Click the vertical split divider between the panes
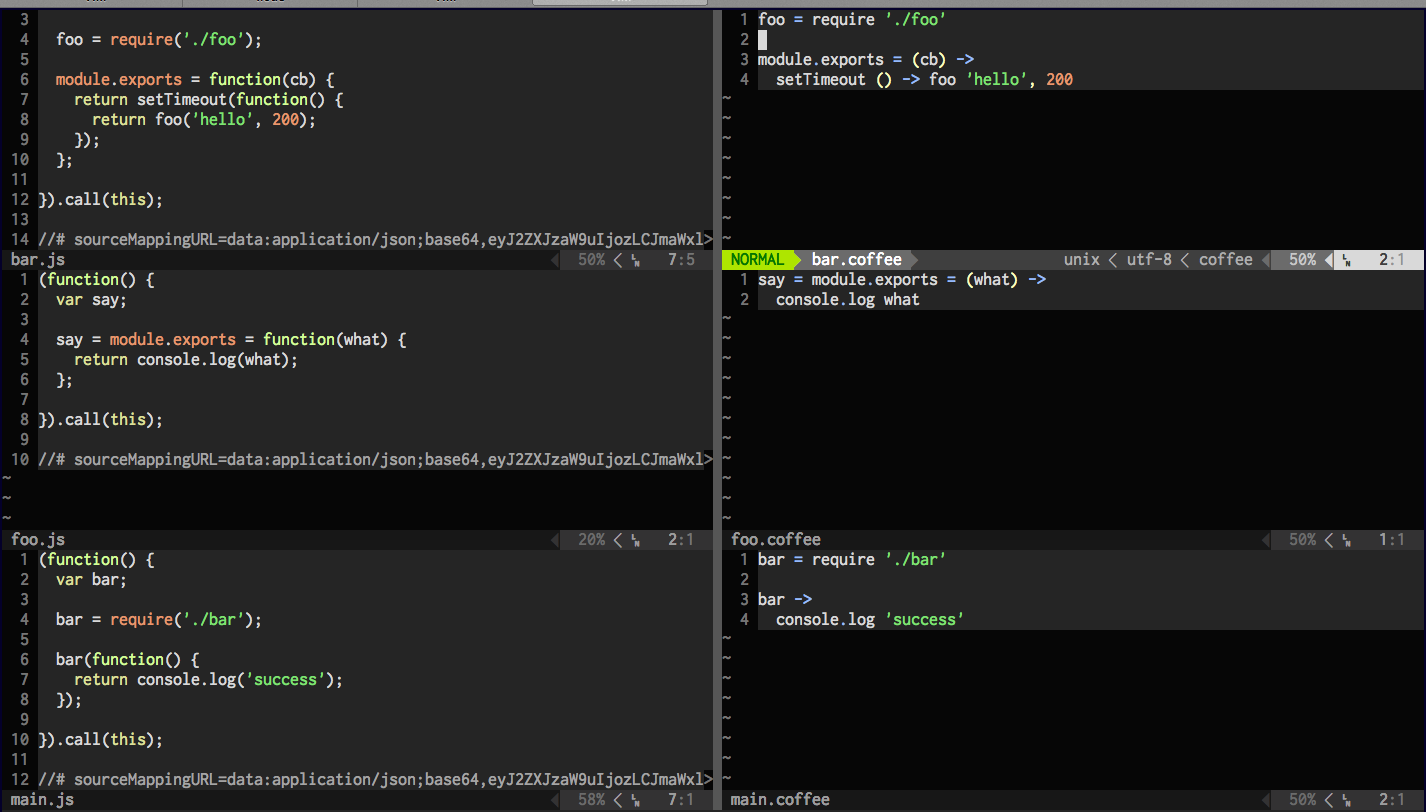Image resolution: width=1426 pixels, height=812 pixels. (717, 400)
